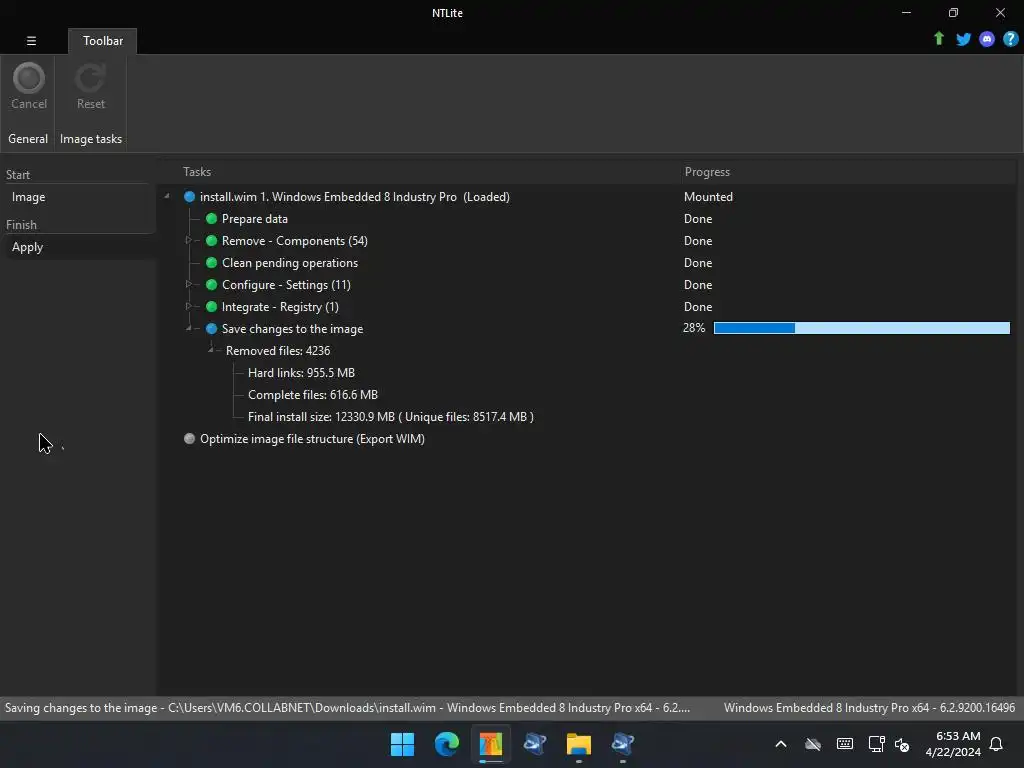Select the install.wim Windows Embedded 8 row
The height and width of the screenshot is (768, 1024).
(355, 197)
